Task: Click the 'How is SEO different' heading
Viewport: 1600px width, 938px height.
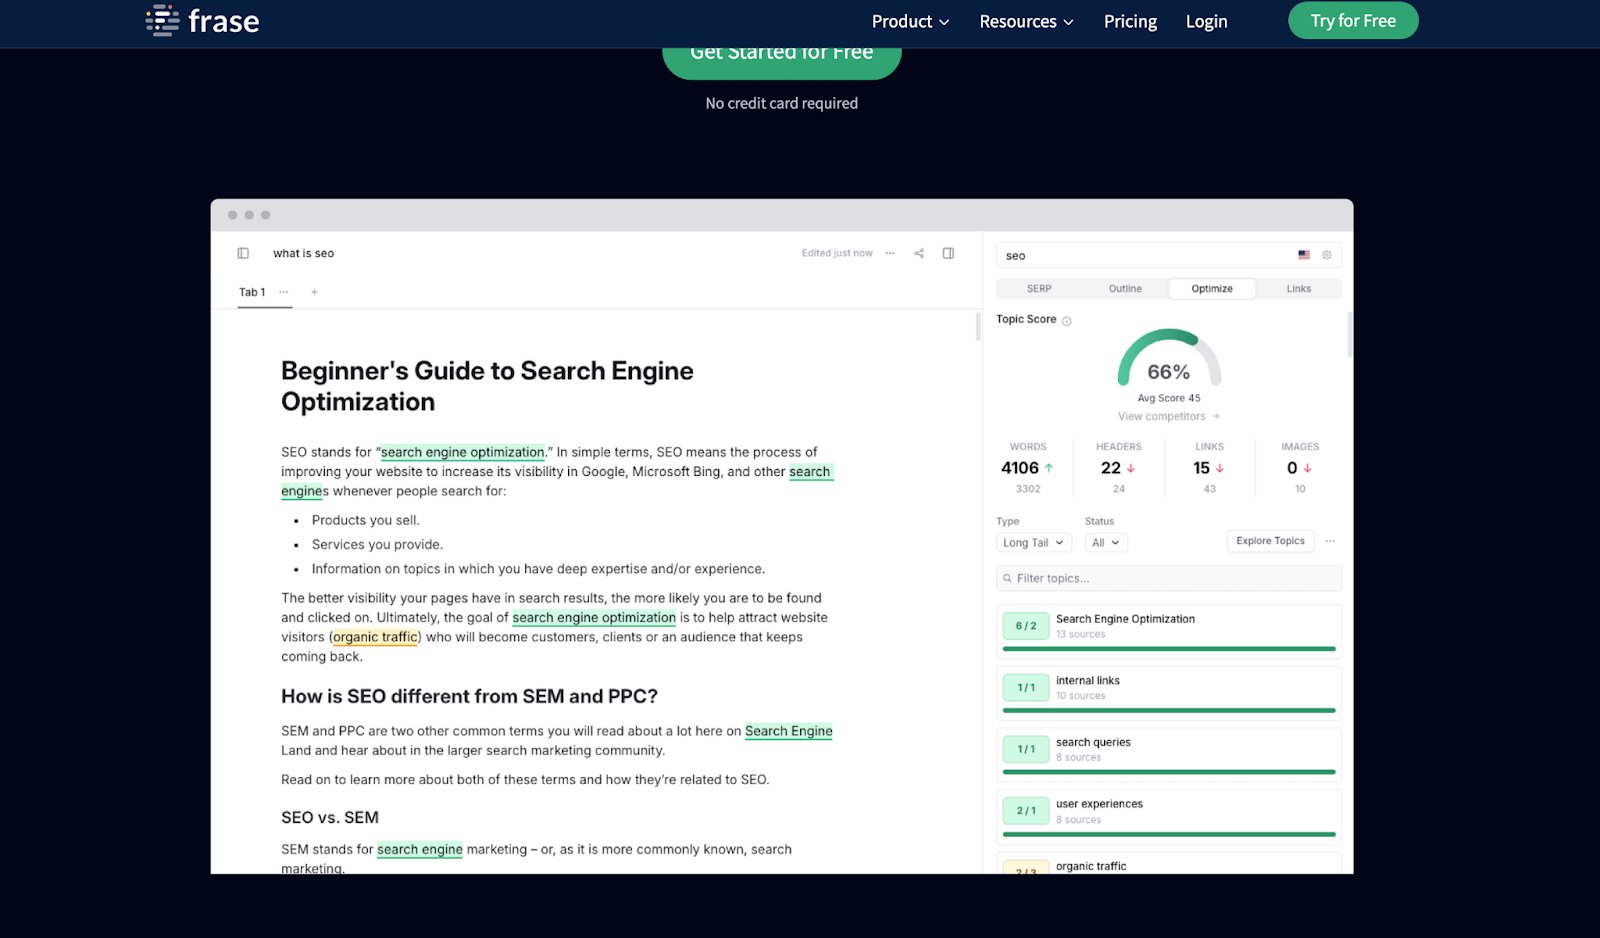Action: click(469, 696)
